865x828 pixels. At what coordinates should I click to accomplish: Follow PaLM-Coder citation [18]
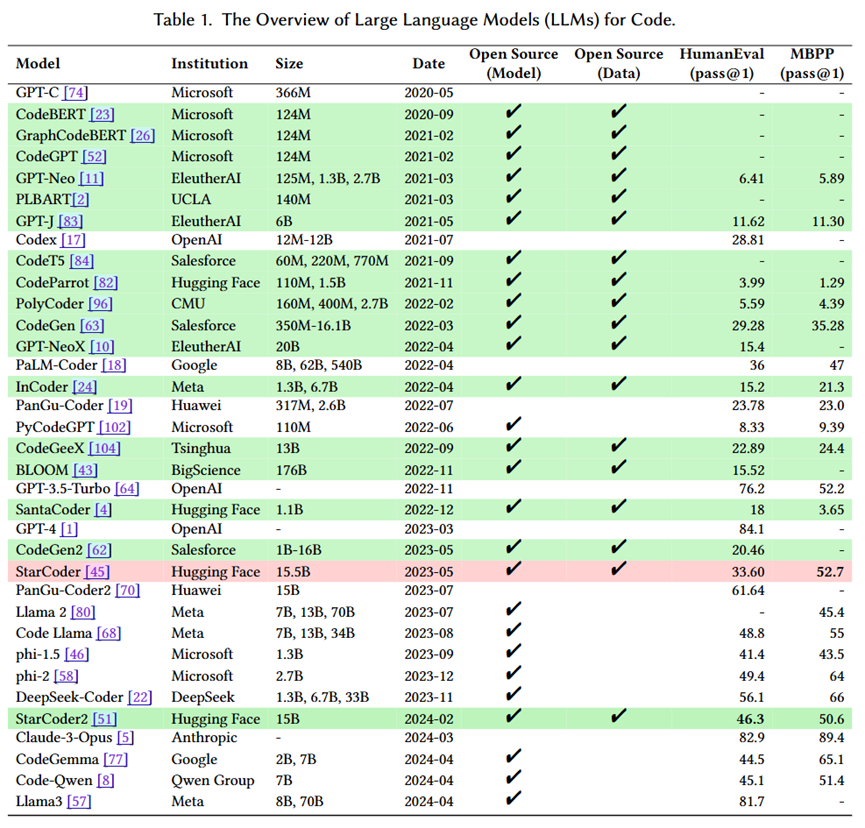click(114, 365)
